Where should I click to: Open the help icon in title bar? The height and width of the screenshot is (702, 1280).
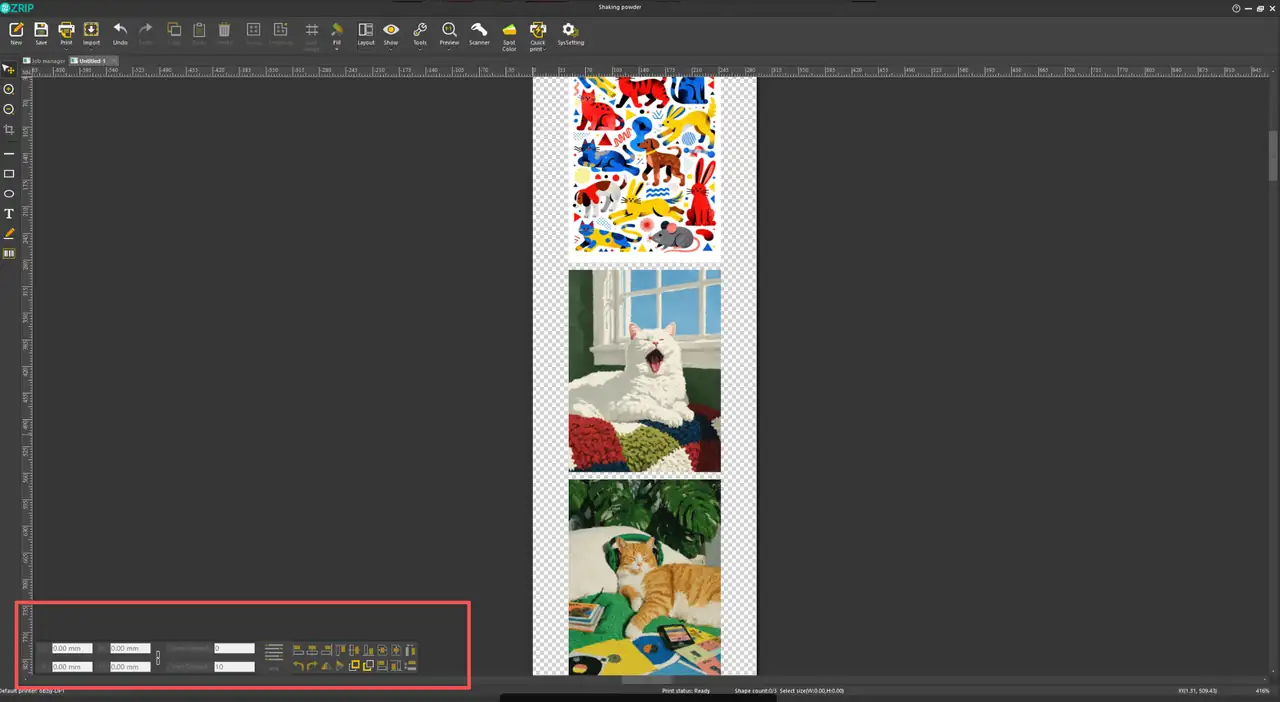(1237, 7)
